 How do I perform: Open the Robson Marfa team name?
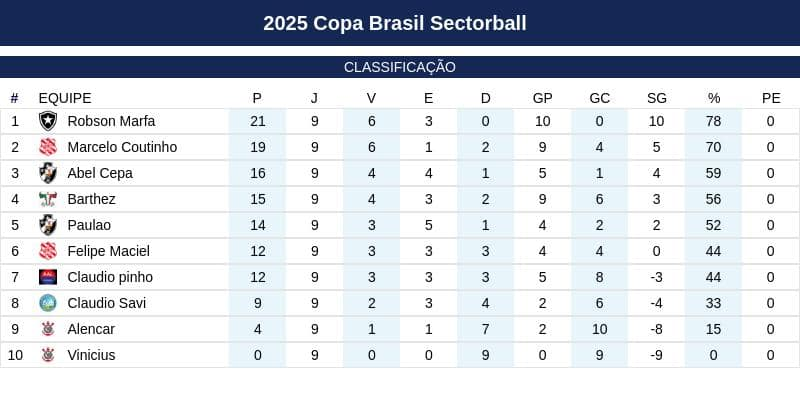coord(111,121)
